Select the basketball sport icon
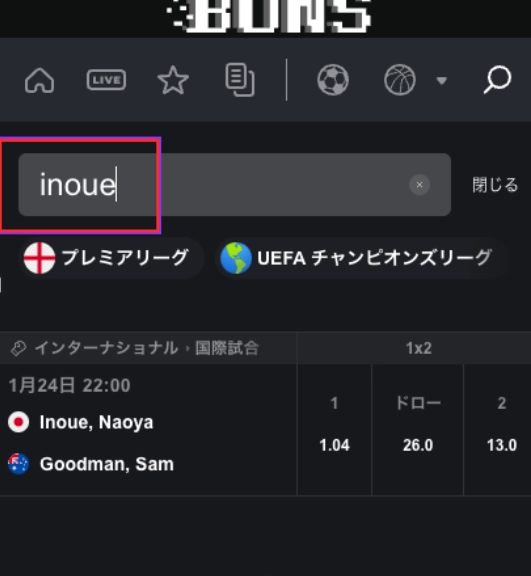 coord(400,80)
